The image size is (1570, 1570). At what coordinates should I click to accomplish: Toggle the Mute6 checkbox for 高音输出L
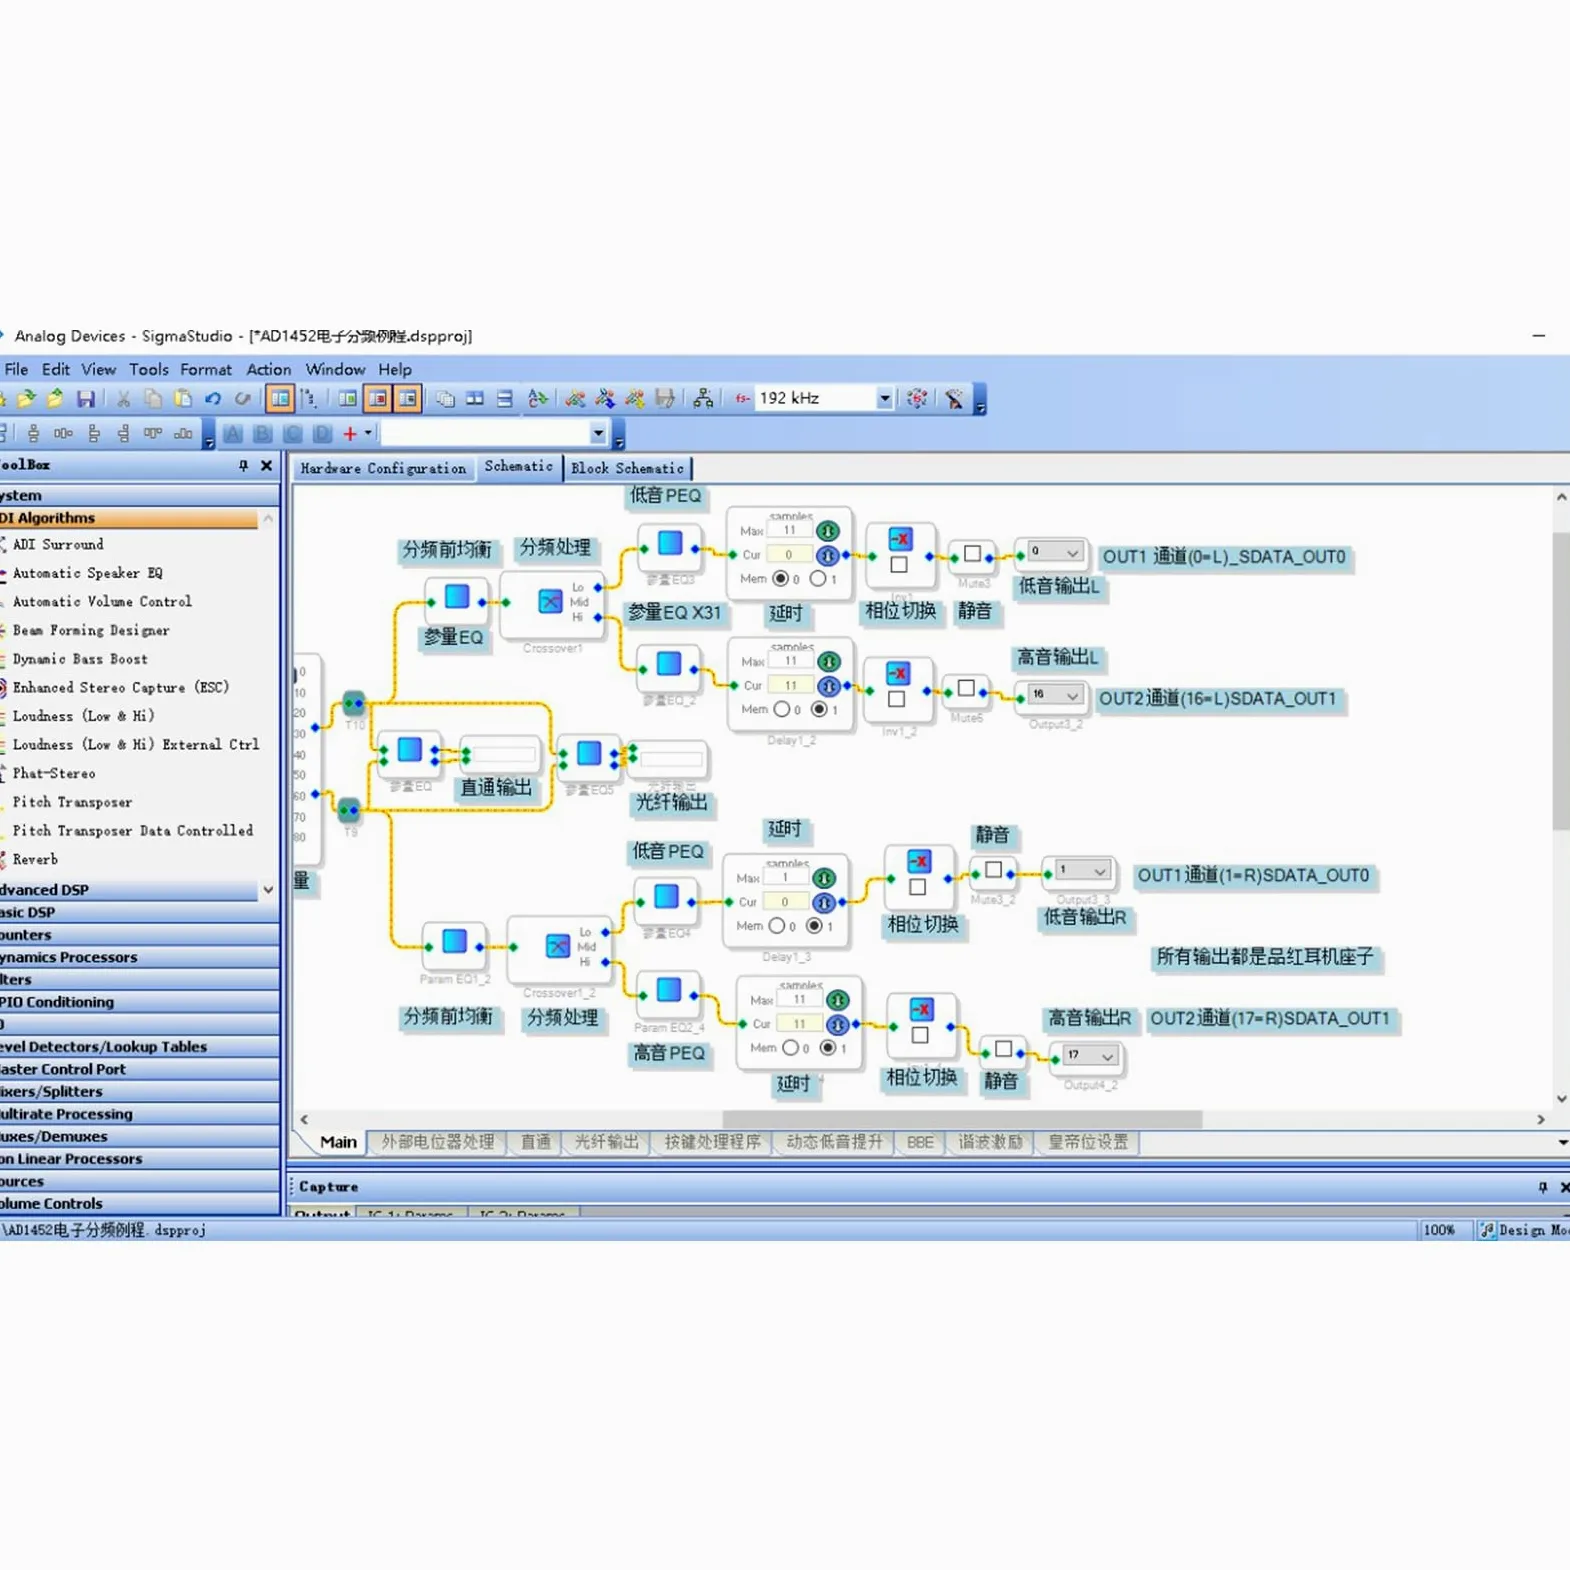(x=966, y=688)
